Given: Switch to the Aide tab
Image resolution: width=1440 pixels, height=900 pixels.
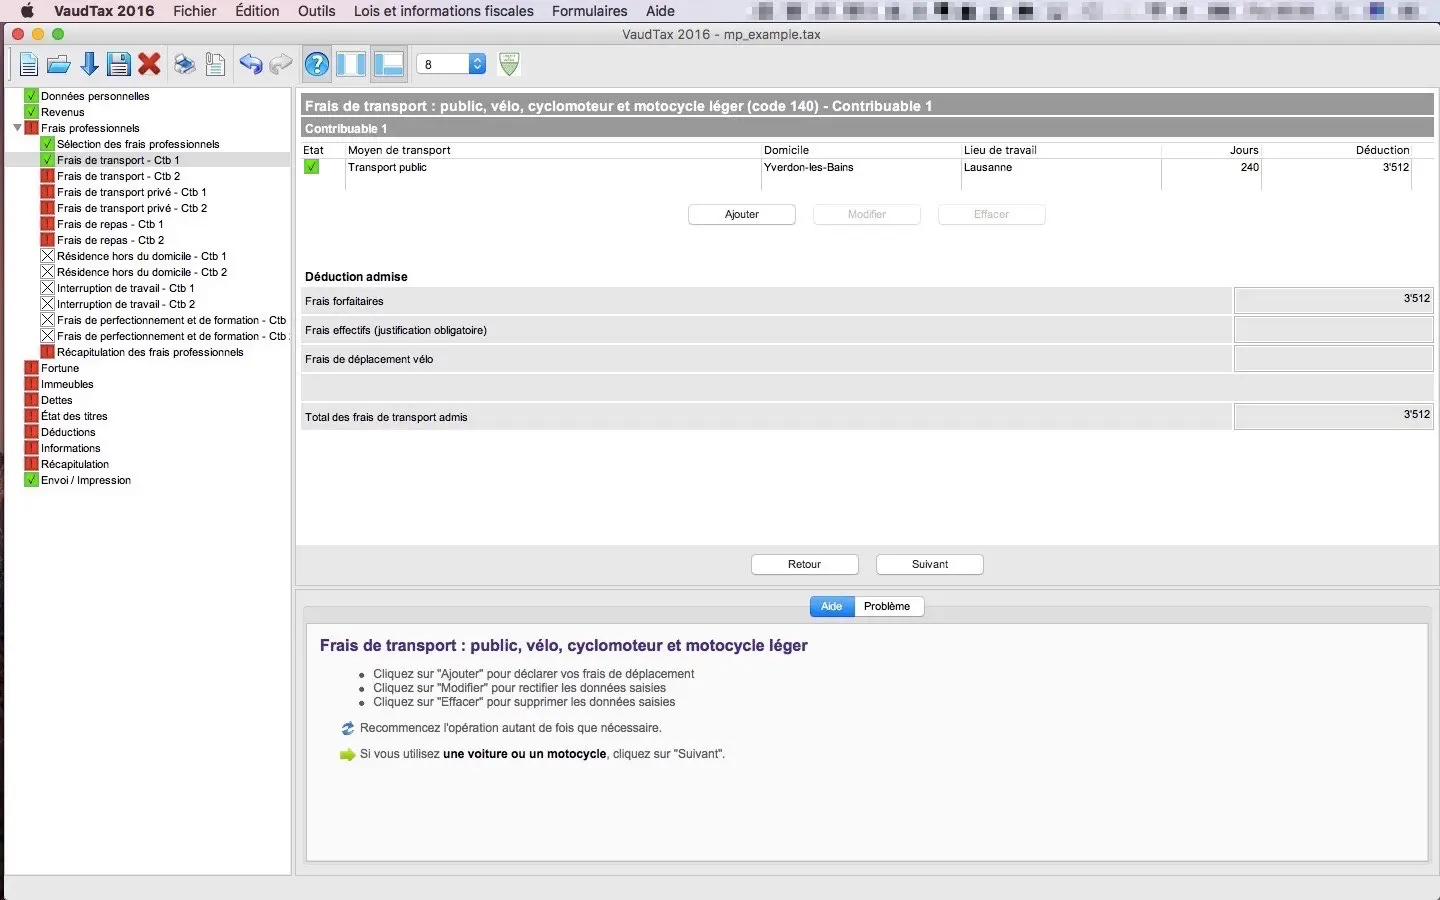Looking at the screenshot, I should click(x=832, y=606).
